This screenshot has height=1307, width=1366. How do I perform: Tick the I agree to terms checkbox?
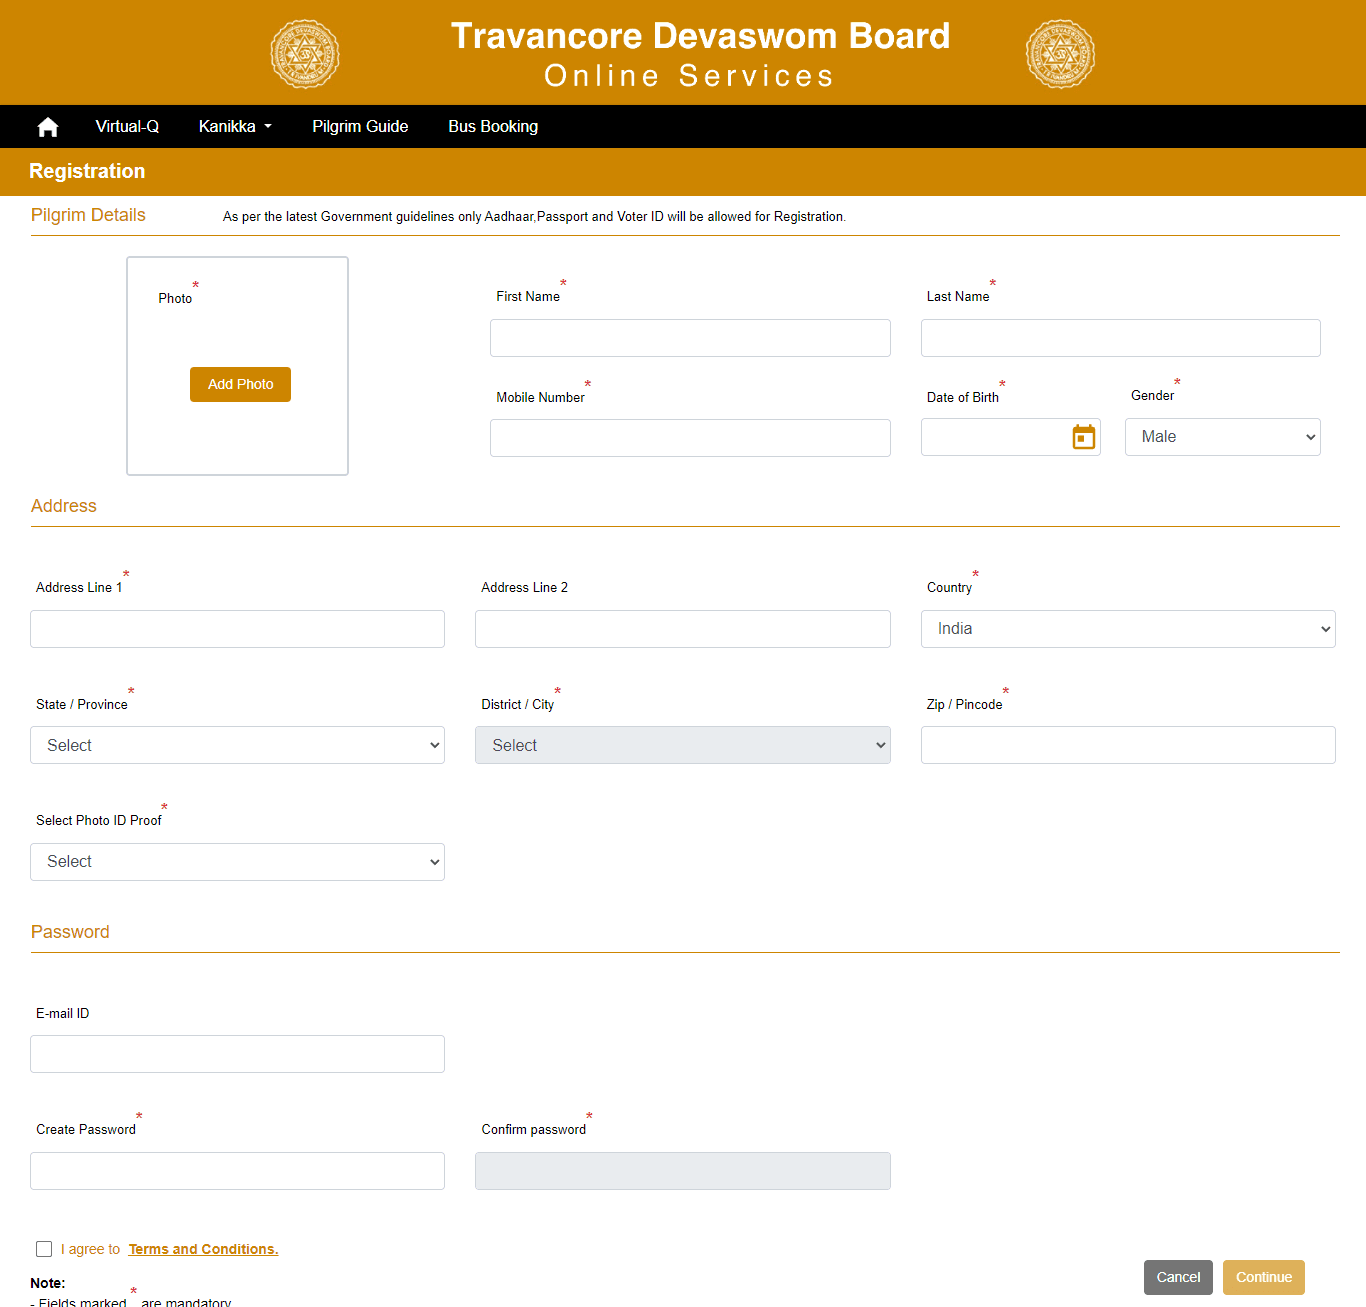coord(44,1249)
